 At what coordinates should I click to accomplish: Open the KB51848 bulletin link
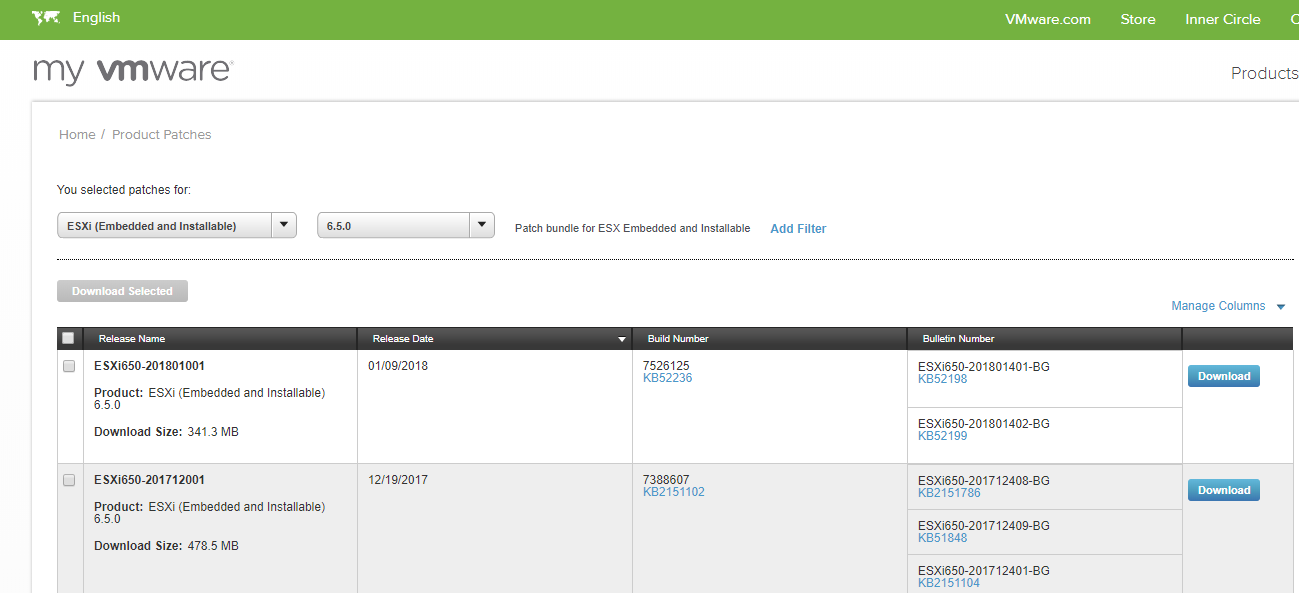coord(942,538)
